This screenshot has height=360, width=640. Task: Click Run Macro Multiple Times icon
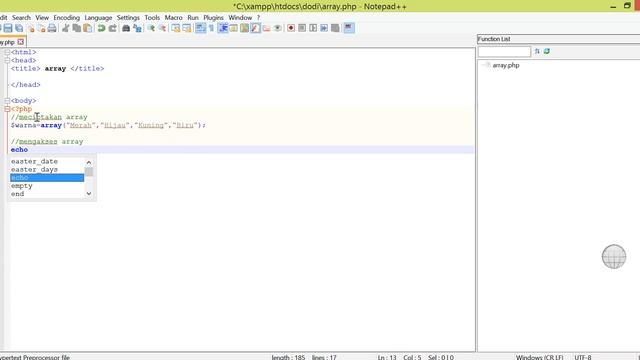(324, 28)
